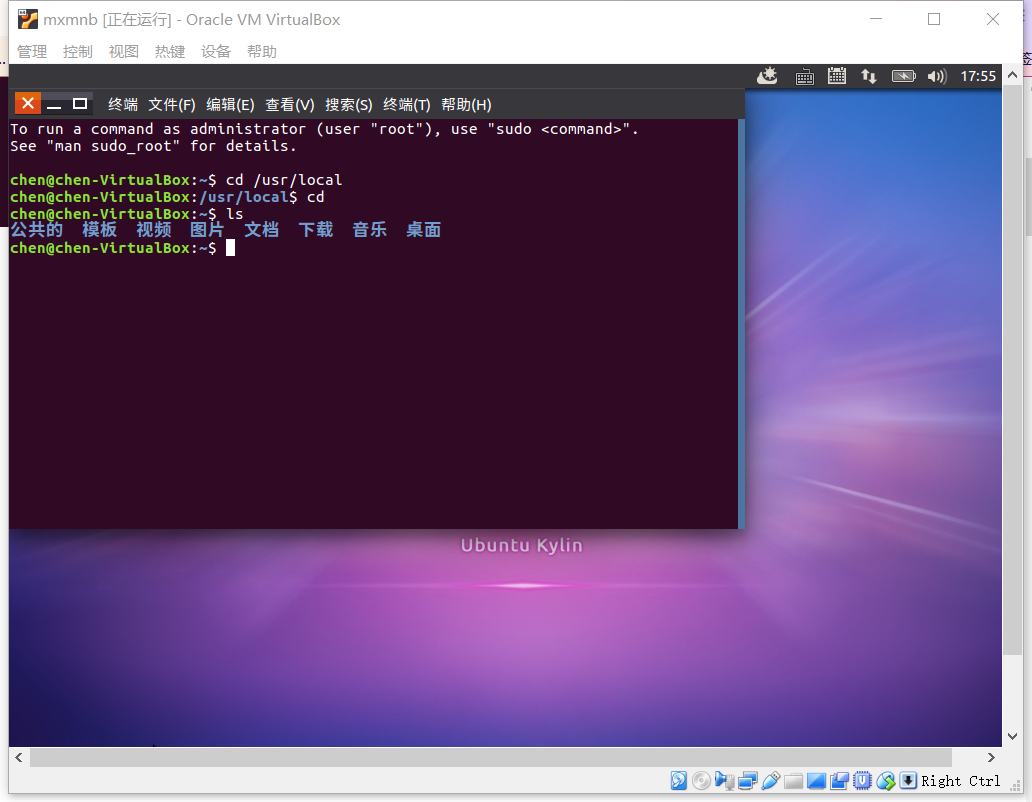The image size is (1032, 802).
Task: Click the optical drive status icon
Action: tap(702, 780)
